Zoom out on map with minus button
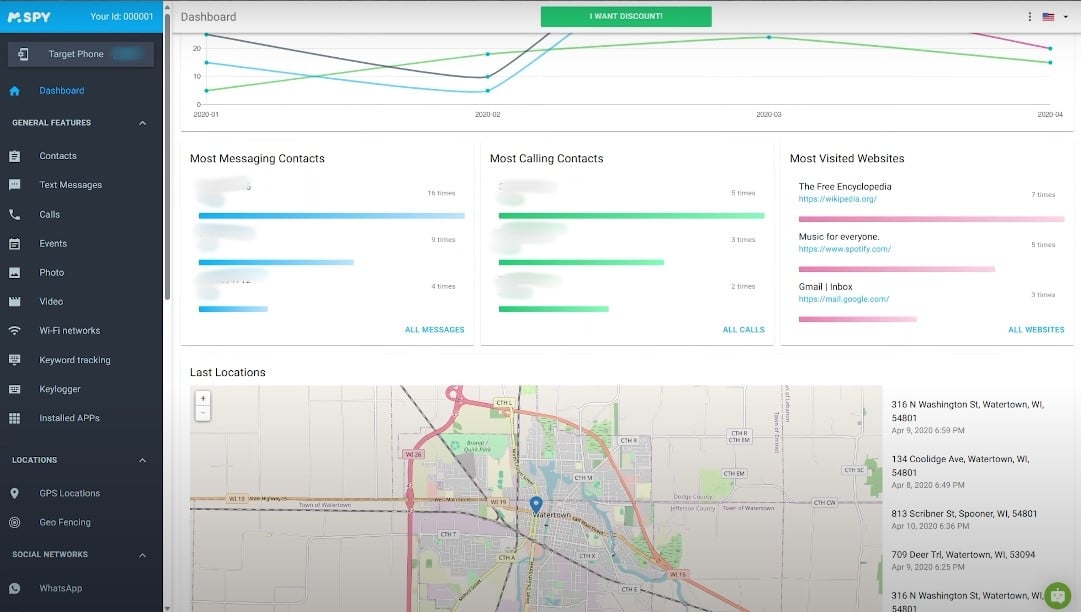This screenshot has width=1081, height=612. pyautogui.click(x=203, y=412)
